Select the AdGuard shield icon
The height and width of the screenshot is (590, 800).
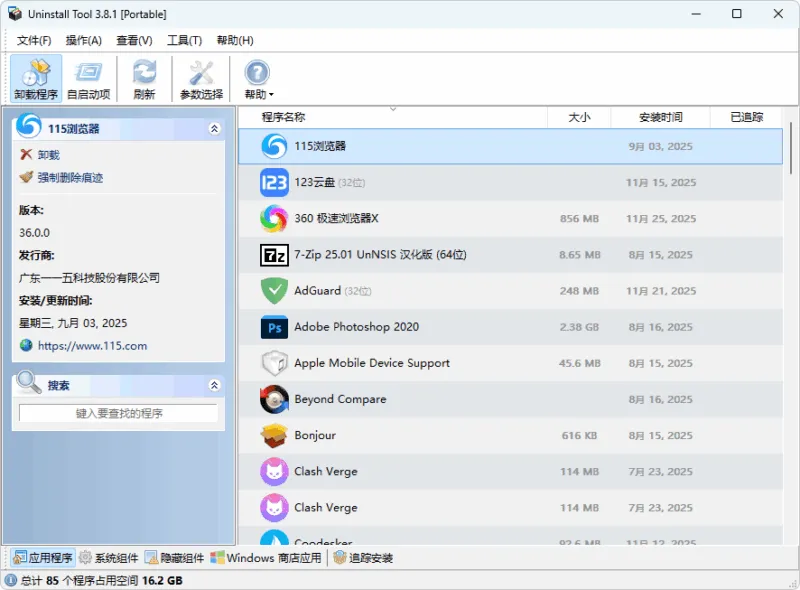coord(274,291)
